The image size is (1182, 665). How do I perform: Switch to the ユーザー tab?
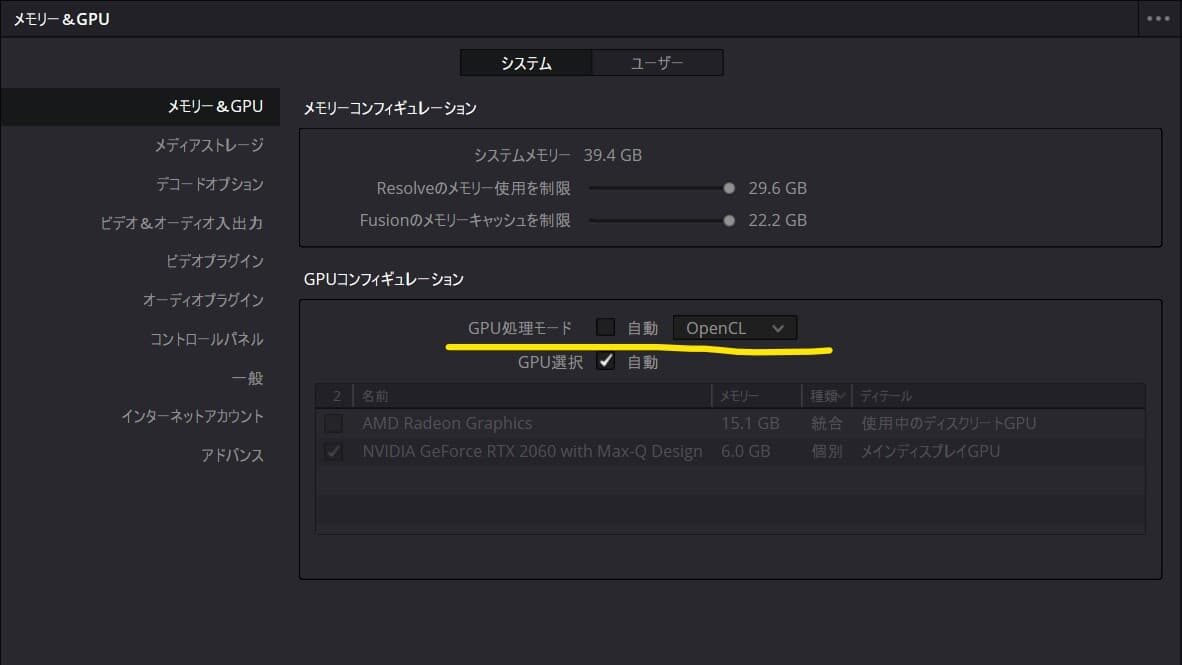pos(657,63)
